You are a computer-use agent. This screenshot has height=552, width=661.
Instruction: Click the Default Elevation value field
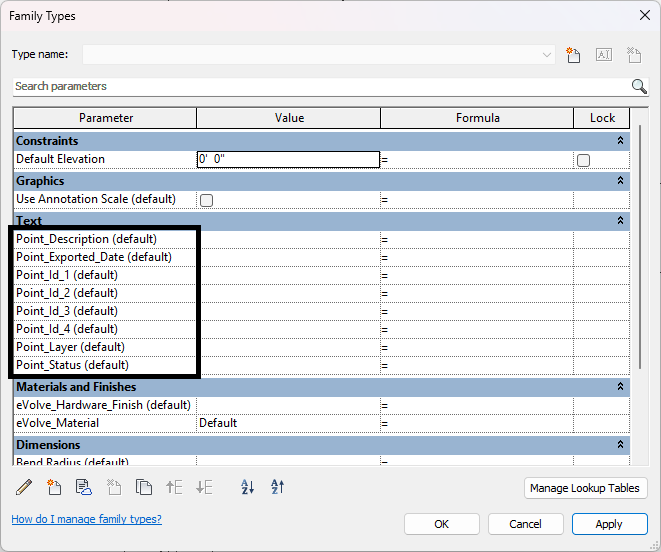288,159
